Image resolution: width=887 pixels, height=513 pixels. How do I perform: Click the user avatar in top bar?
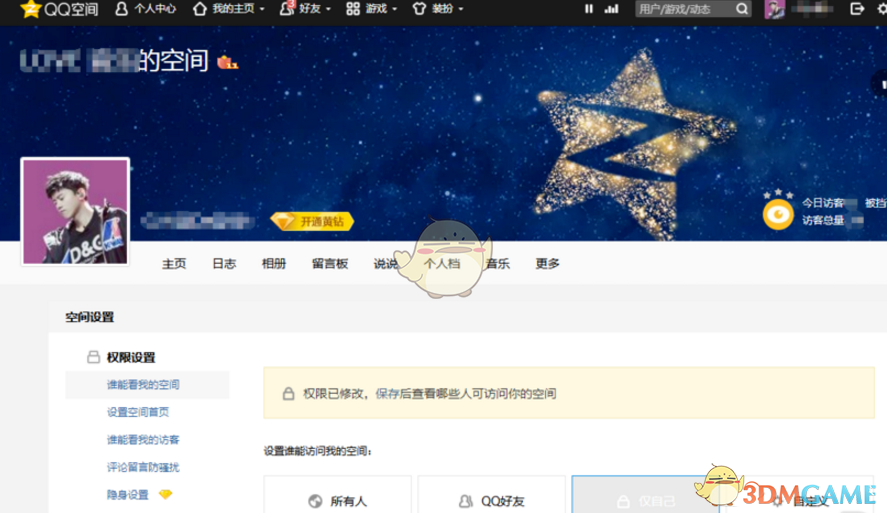click(x=774, y=9)
